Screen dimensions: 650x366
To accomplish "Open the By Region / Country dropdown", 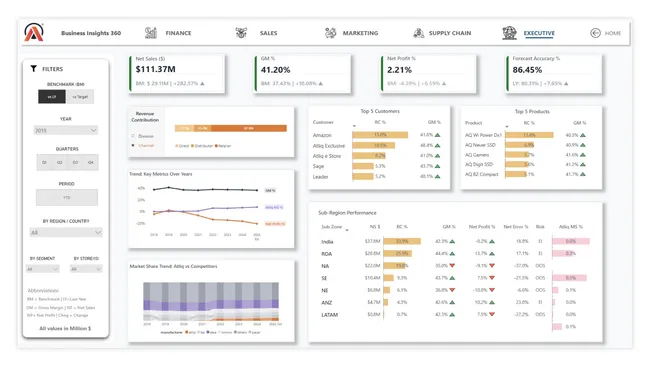I will (66, 233).
